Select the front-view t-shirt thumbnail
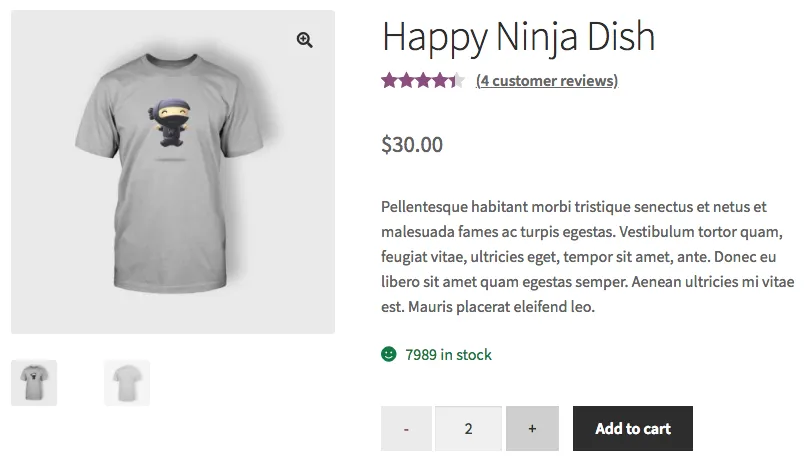The height and width of the screenshot is (475, 808). point(34,382)
